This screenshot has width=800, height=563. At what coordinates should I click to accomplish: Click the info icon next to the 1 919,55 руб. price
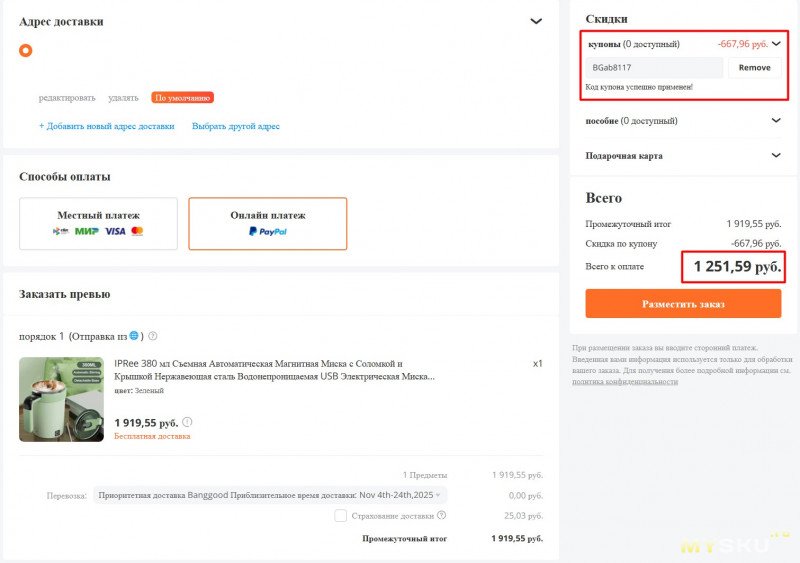tap(187, 422)
